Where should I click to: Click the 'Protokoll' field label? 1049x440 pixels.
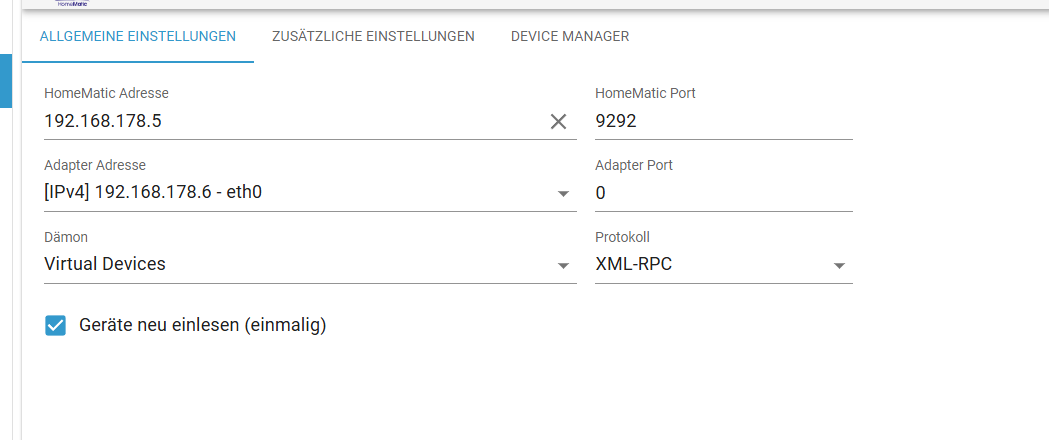(x=622, y=237)
